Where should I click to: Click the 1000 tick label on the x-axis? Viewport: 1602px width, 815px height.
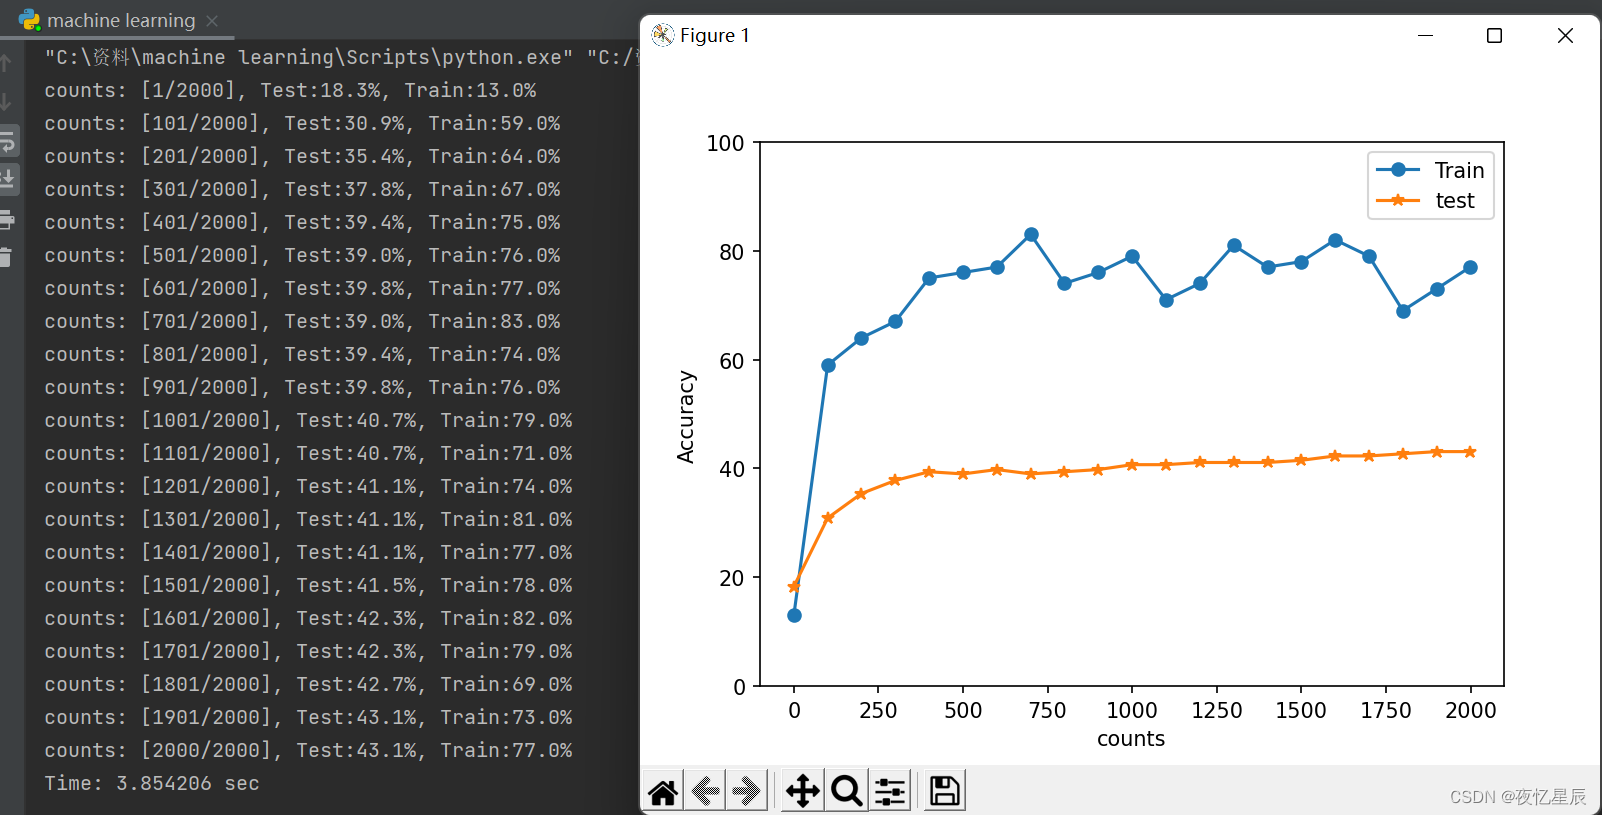coord(1132,711)
